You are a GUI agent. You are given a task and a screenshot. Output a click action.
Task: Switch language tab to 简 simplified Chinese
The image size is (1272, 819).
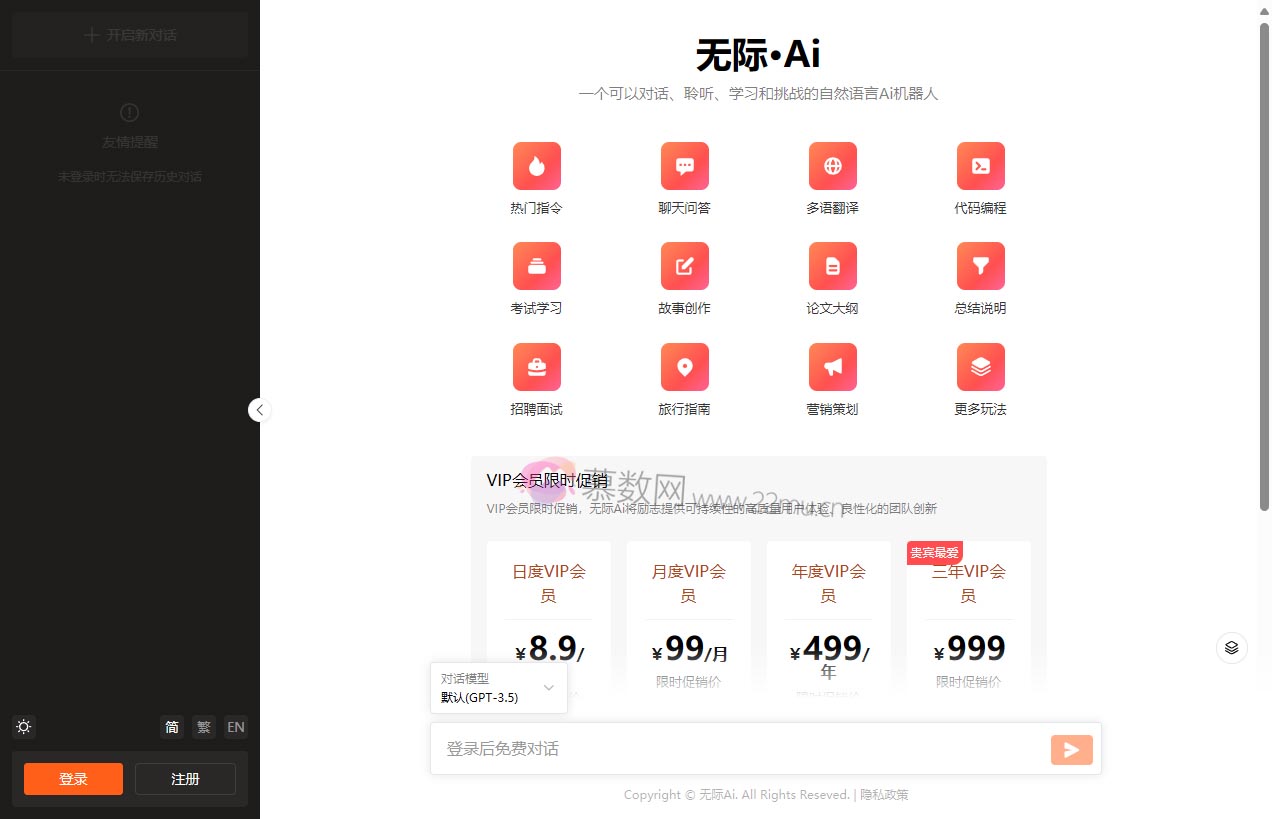click(171, 727)
